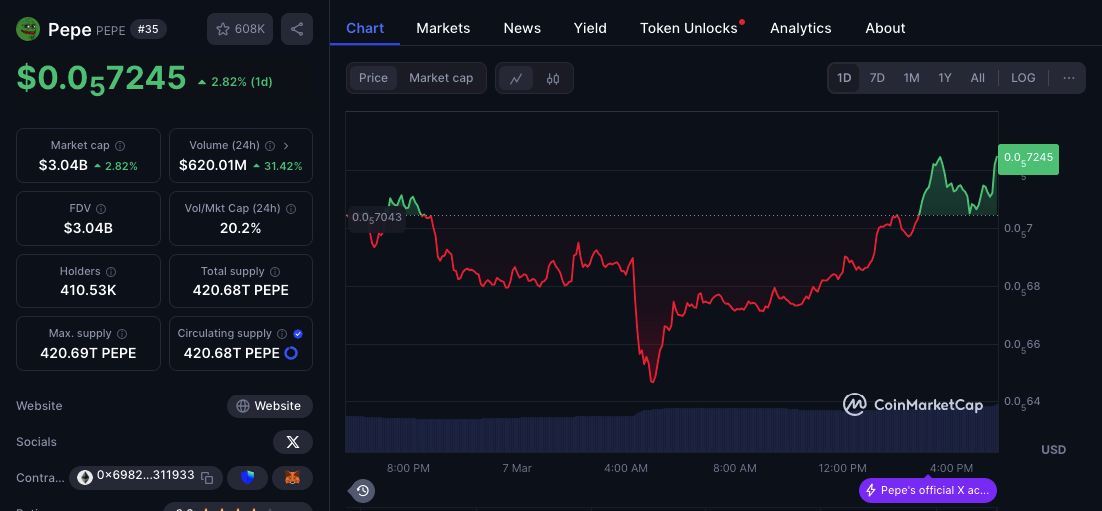Open the share icon button
This screenshot has height=511, width=1102.
point(297,29)
